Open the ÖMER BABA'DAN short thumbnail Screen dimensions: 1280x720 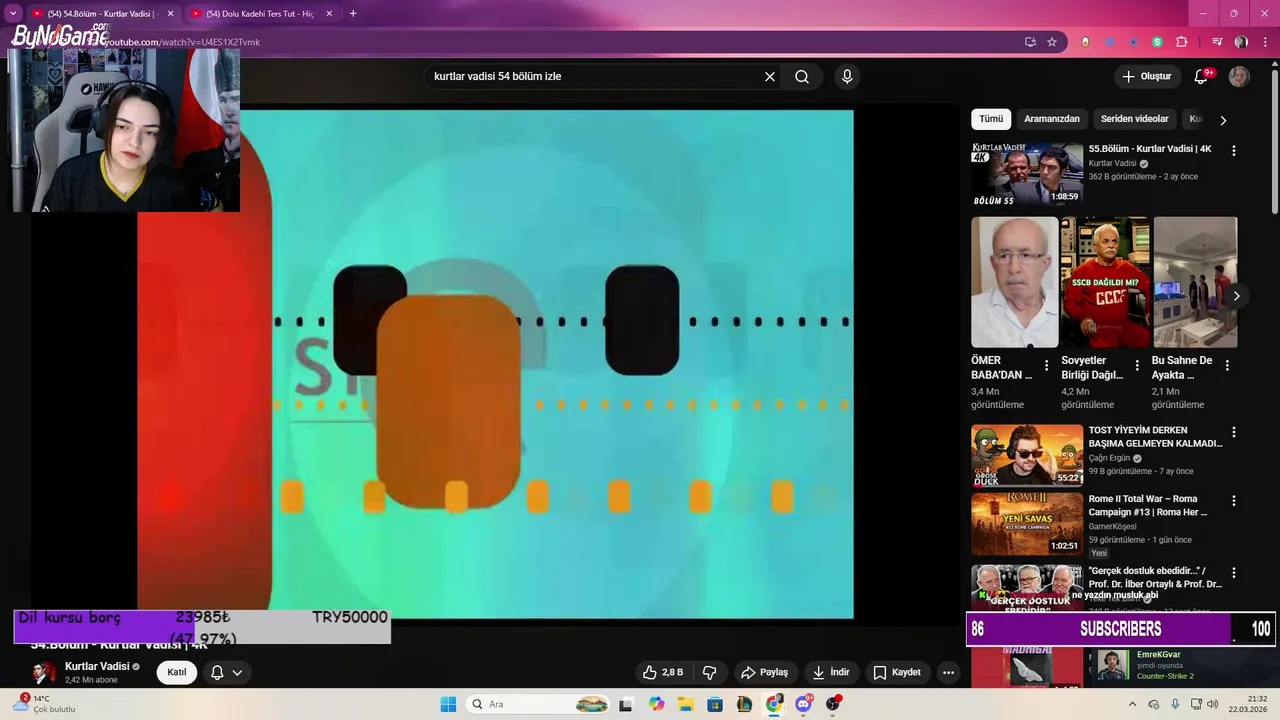(1014, 282)
